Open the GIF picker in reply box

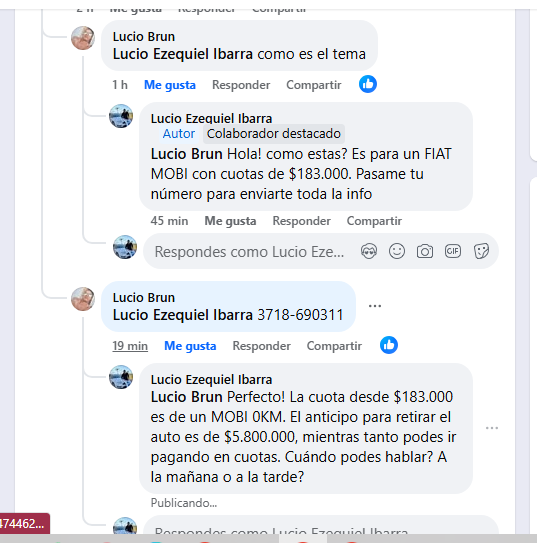453,251
